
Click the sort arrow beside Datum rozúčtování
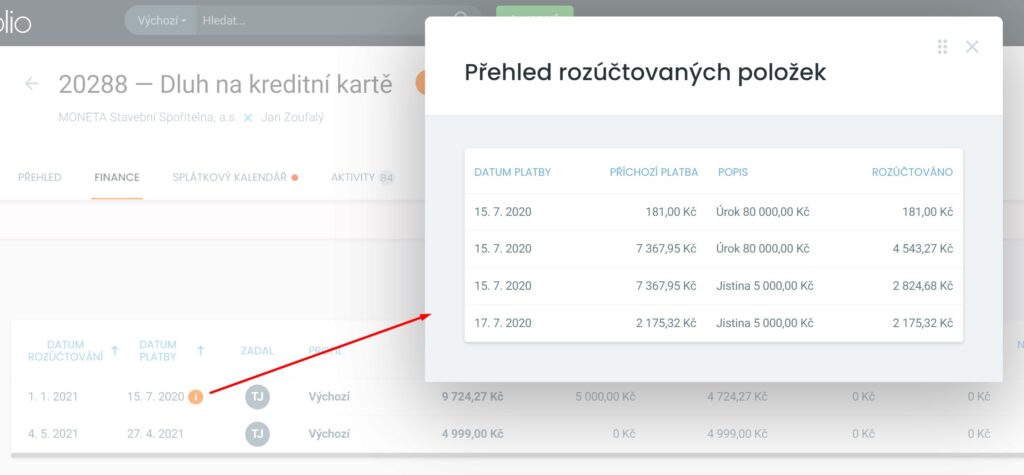tap(115, 351)
